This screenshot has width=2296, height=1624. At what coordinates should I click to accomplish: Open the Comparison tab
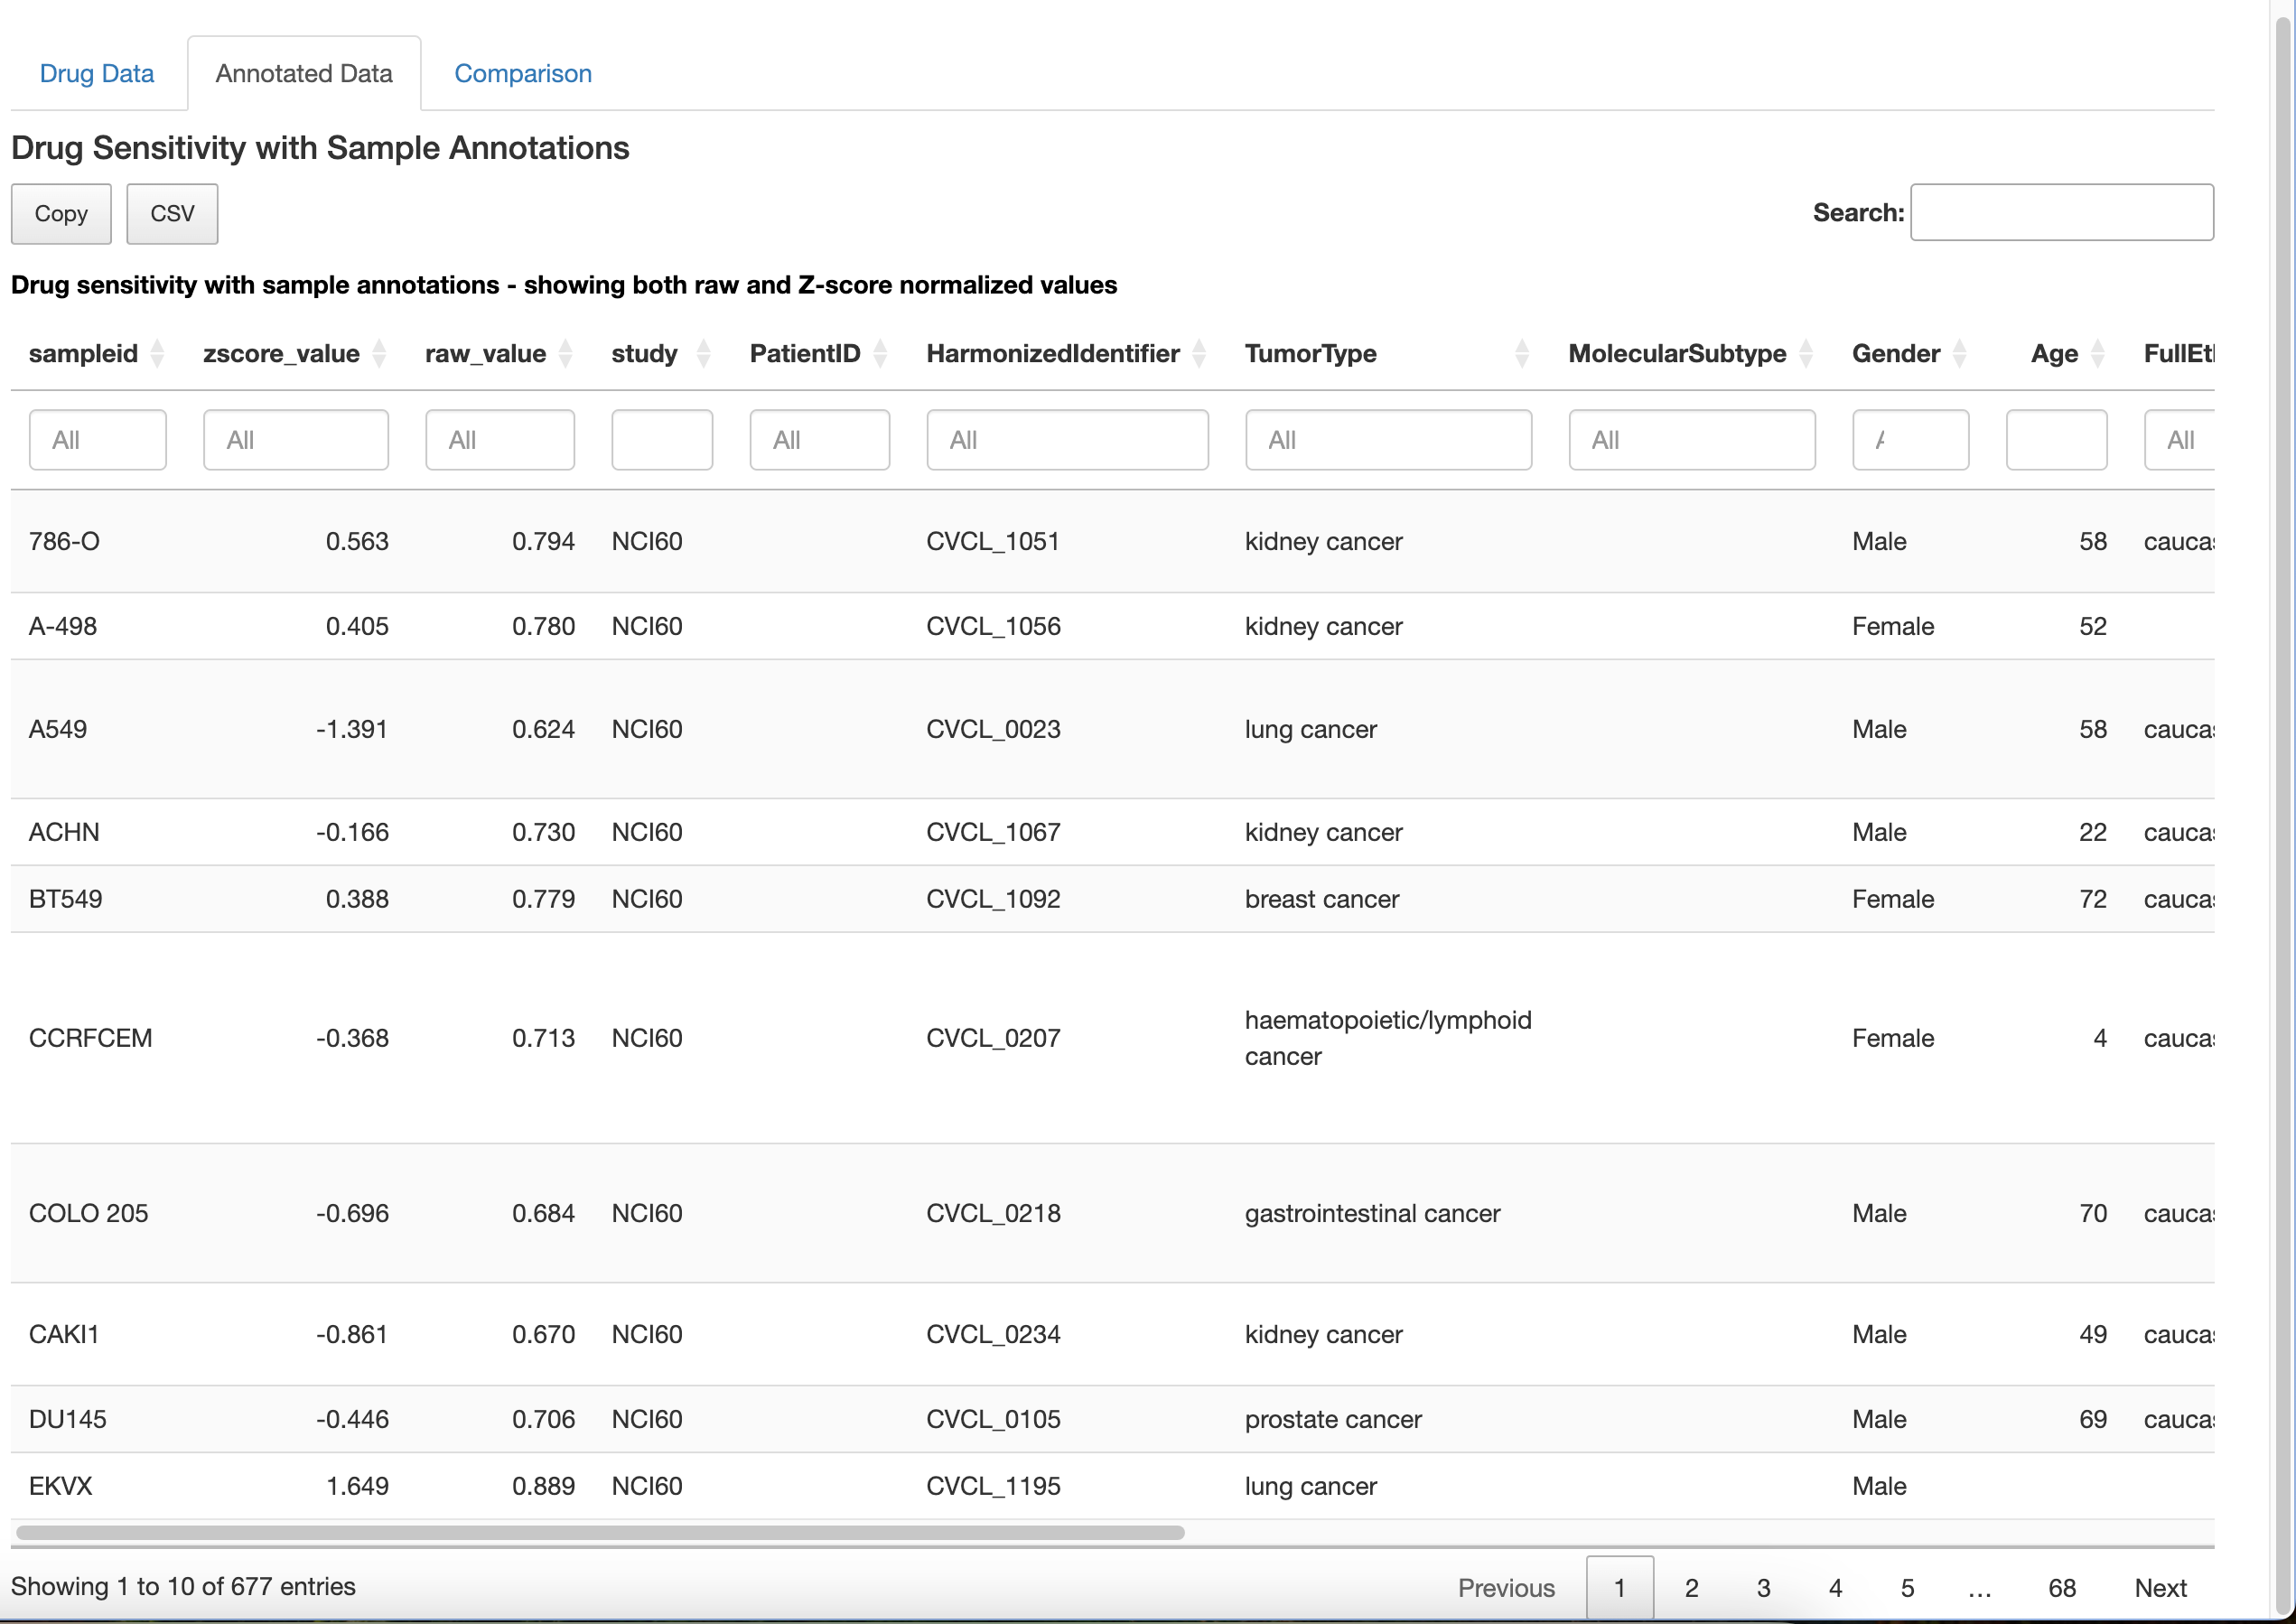point(522,73)
